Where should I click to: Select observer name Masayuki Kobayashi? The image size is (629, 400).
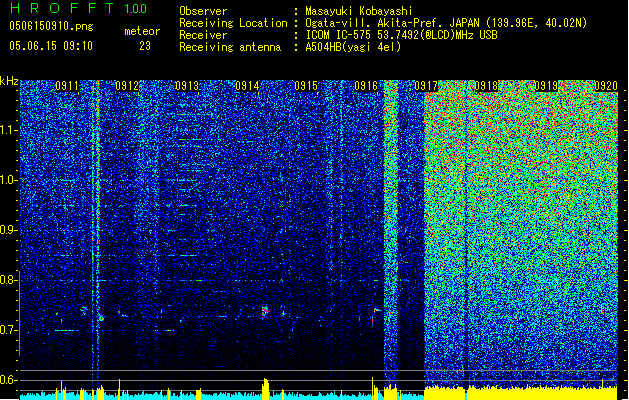pyautogui.click(x=359, y=11)
